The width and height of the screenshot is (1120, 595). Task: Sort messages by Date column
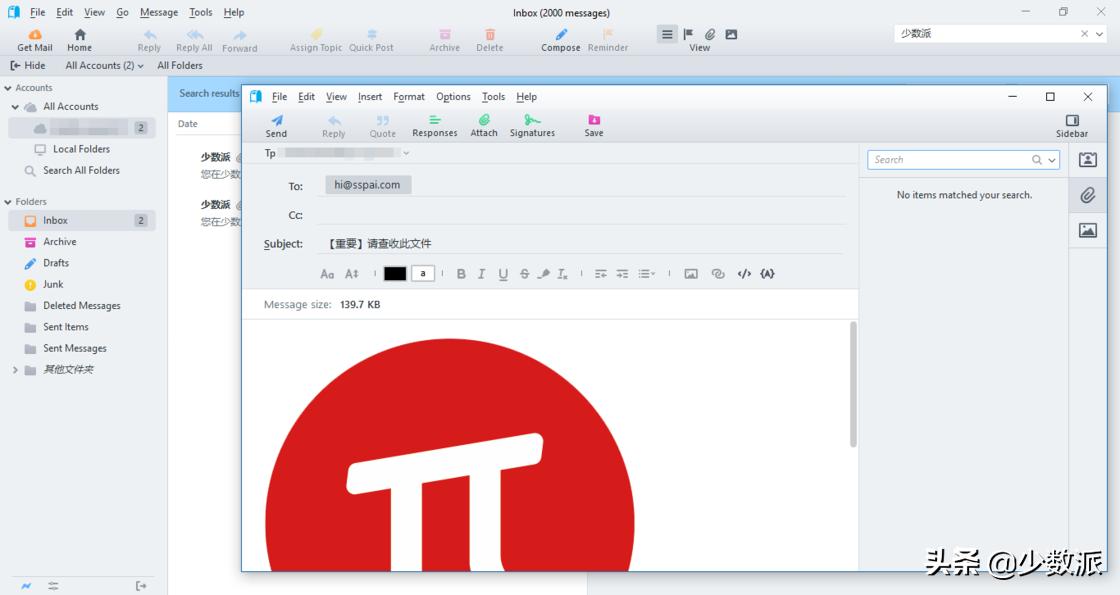188,124
